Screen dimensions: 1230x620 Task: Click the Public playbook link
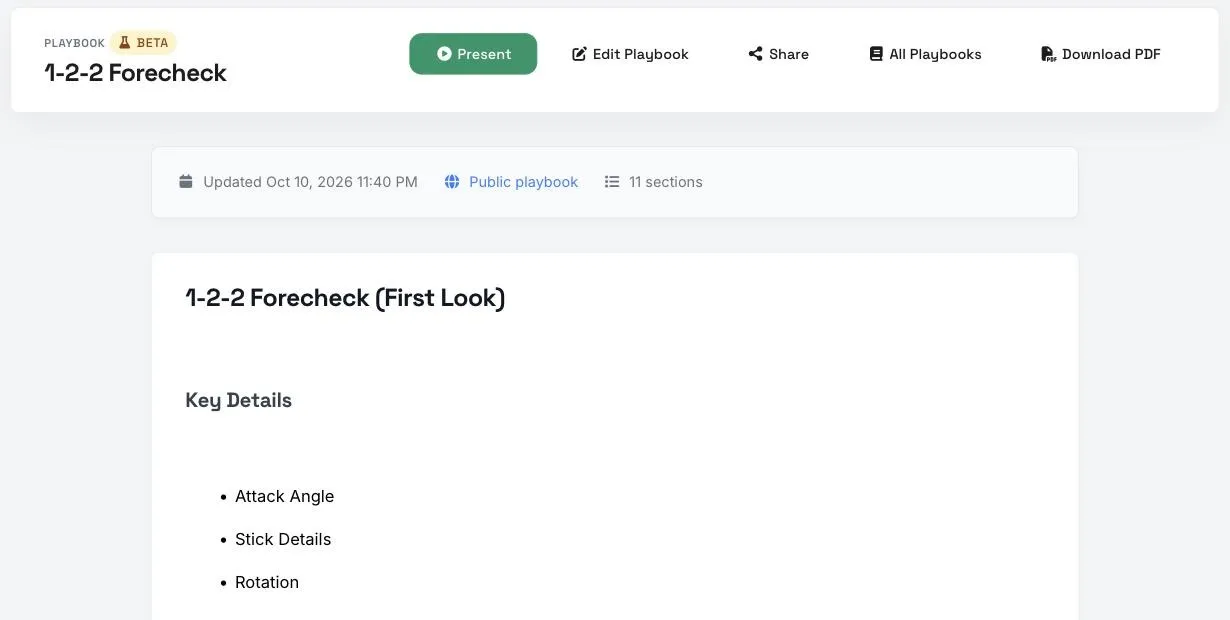tap(523, 182)
